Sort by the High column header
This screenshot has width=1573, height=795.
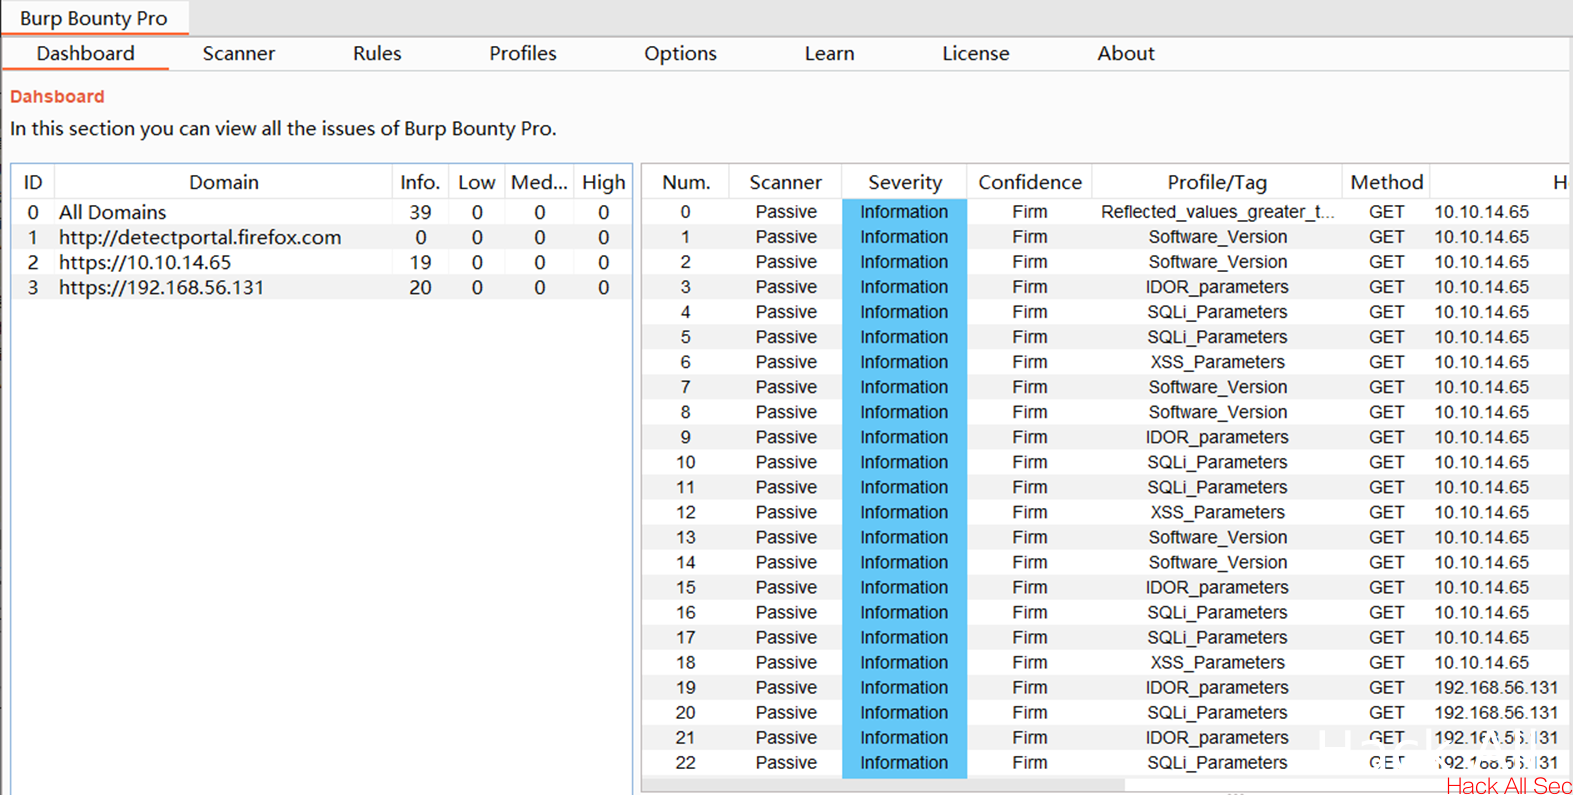click(x=603, y=182)
